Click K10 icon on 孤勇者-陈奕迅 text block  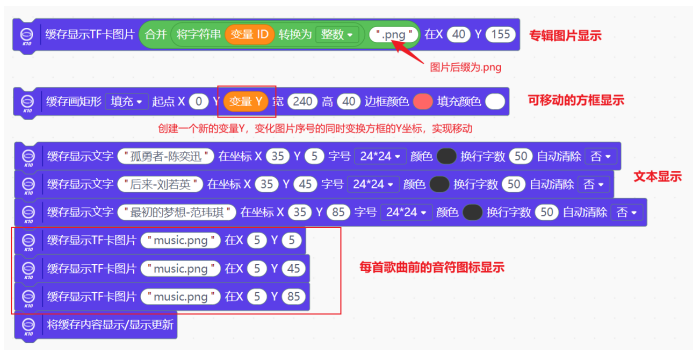click(x=28, y=157)
